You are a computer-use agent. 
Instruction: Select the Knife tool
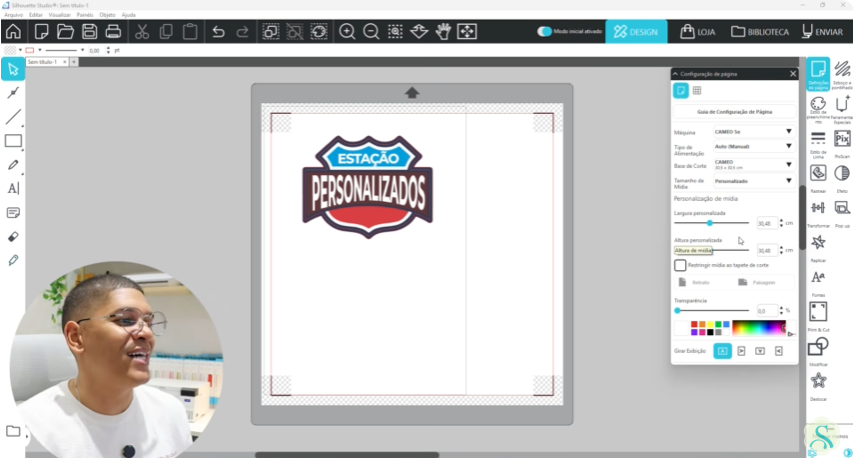pyautogui.click(x=13, y=261)
